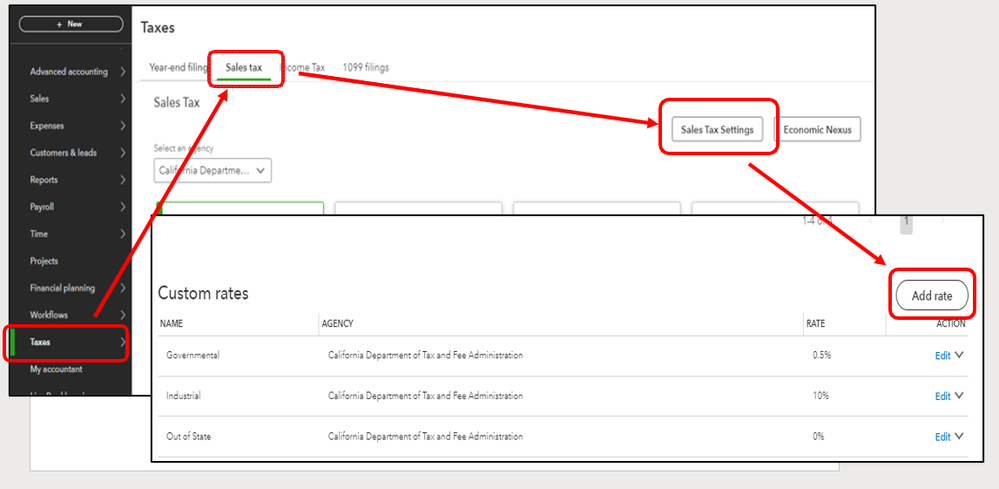
Task: Open Reports in the sidebar
Action: (43, 180)
